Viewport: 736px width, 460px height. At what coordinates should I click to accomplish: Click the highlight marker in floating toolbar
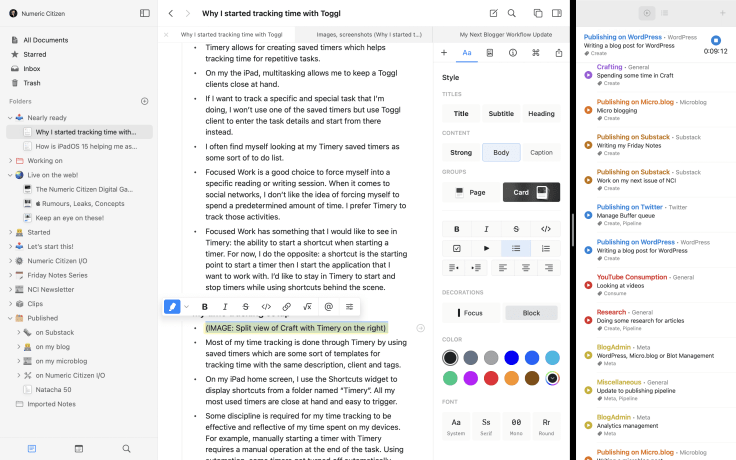click(172, 307)
